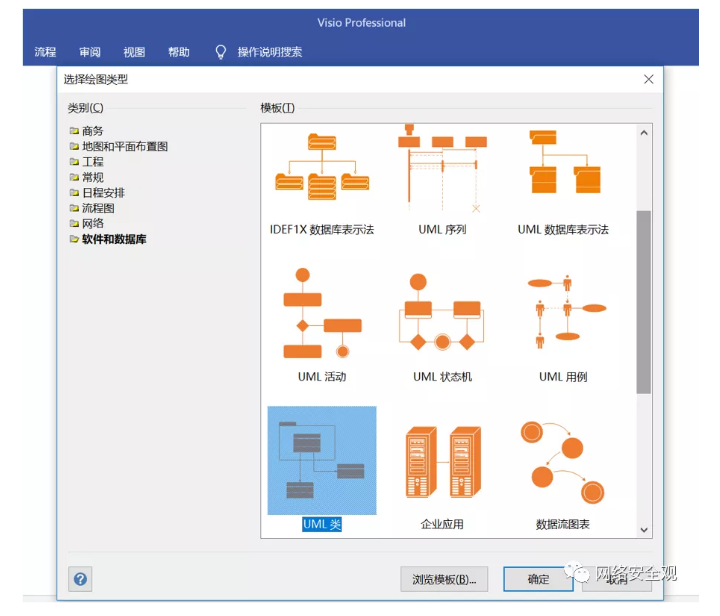Switch to the 视图 ribbon tab

point(134,52)
